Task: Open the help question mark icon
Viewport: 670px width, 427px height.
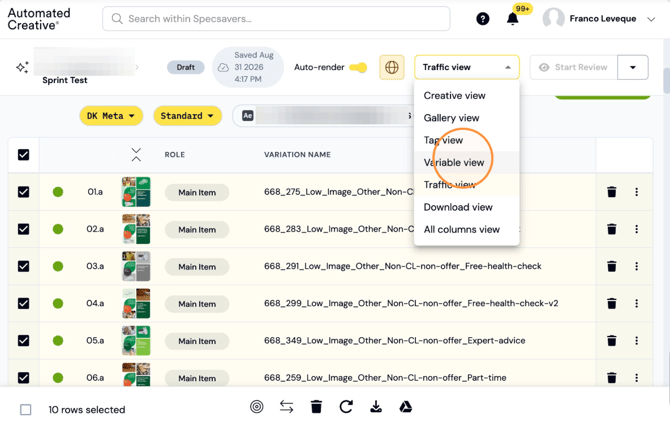Action: point(482,19)
